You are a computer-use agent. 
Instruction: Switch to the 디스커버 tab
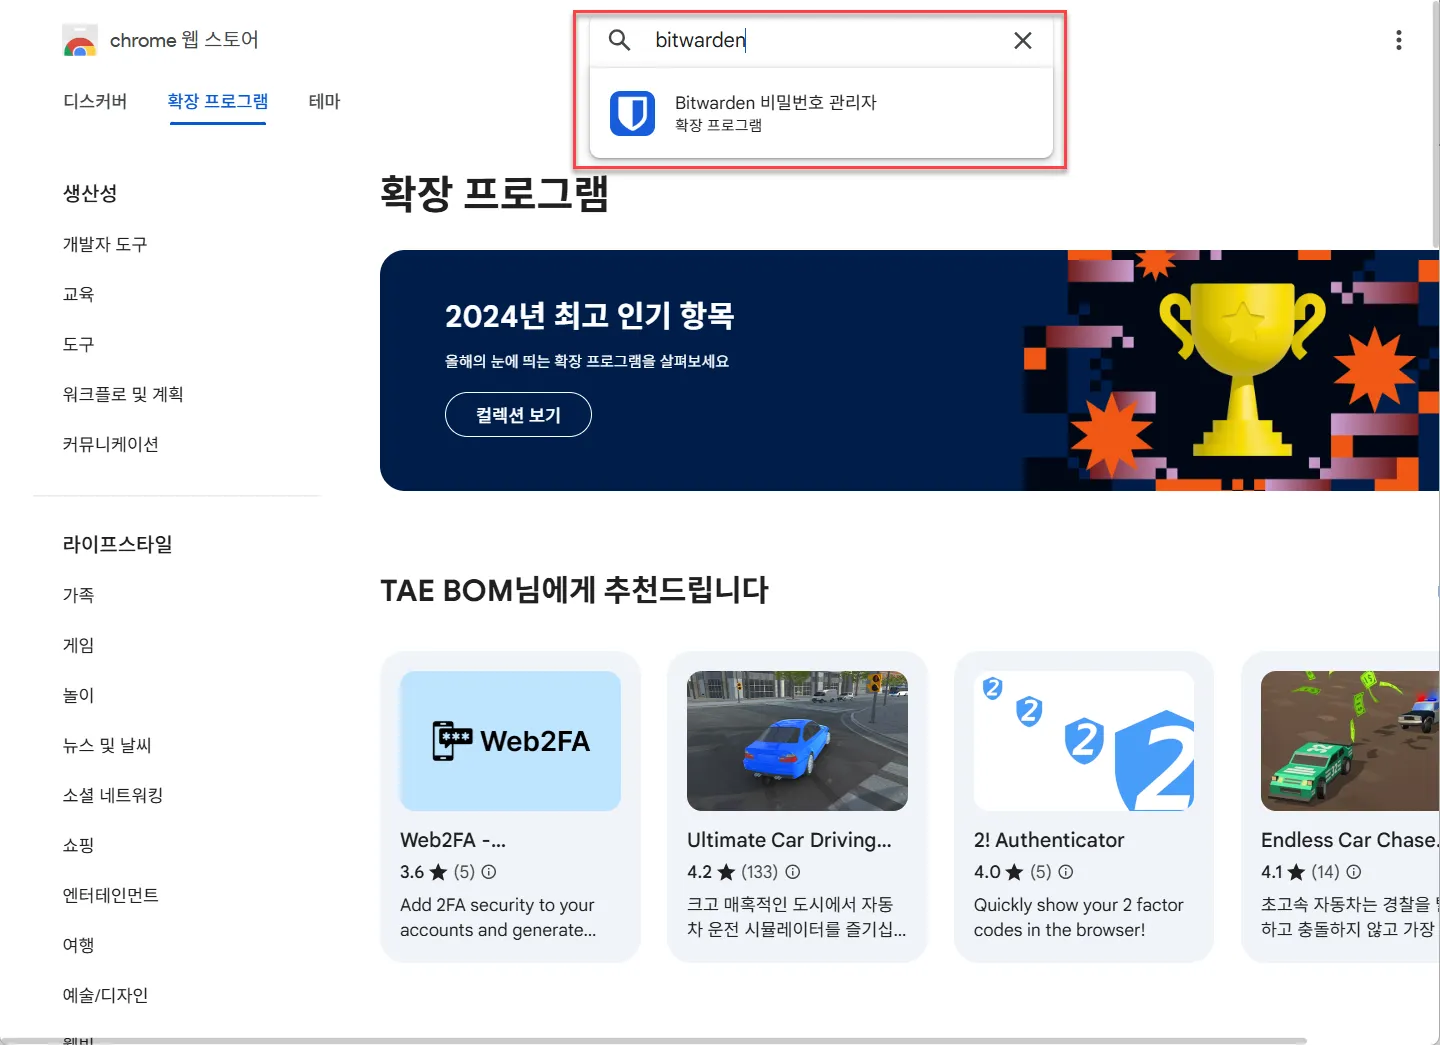tap(95, 101)
